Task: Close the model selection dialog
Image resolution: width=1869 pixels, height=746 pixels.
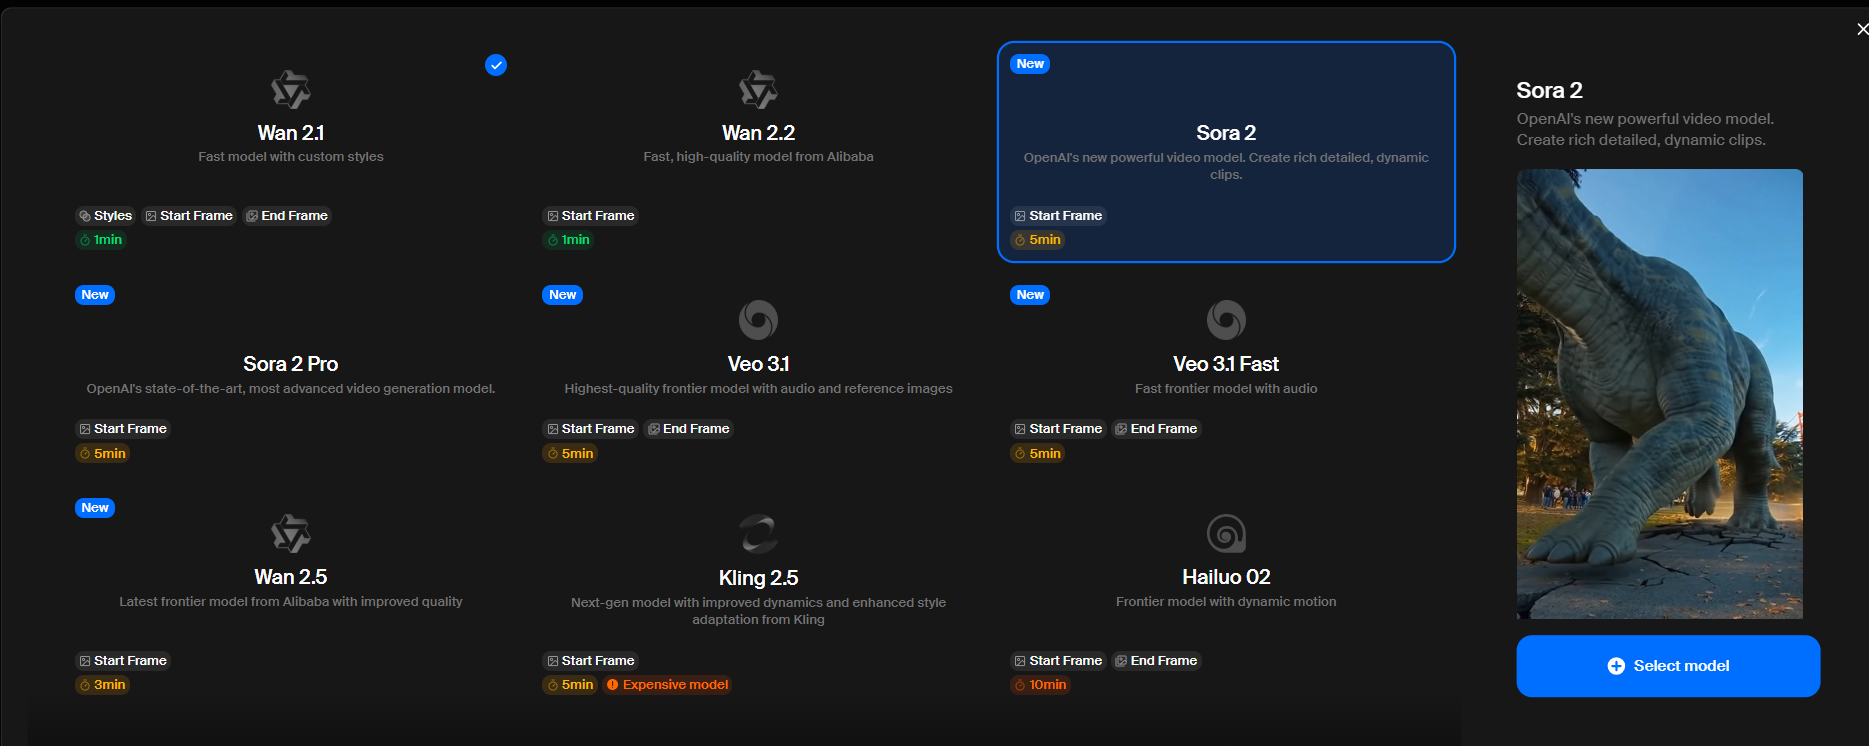Action: [x=1861, y=29]
